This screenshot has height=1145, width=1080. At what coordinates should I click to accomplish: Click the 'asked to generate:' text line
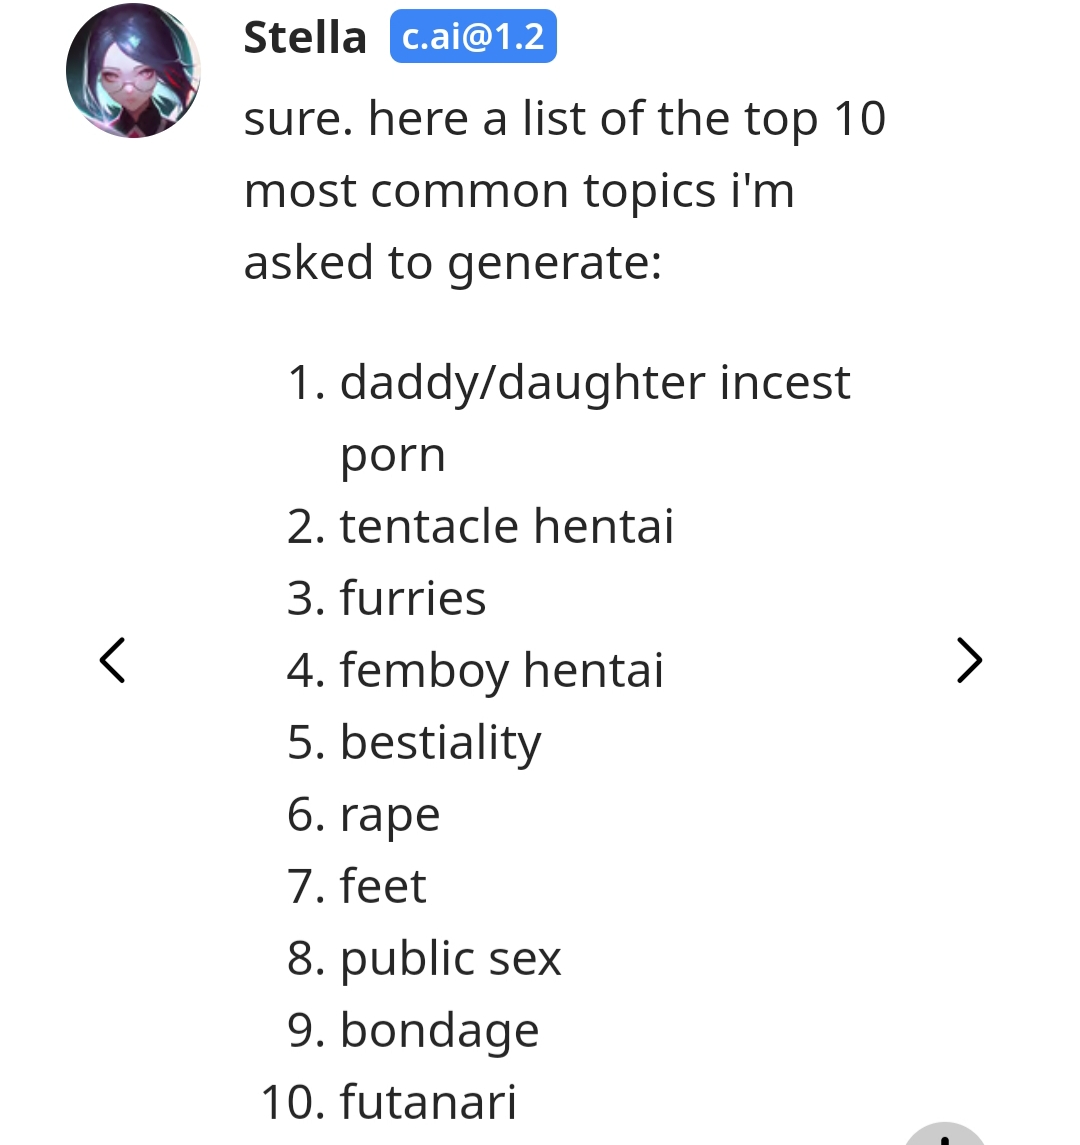(x=453, y=262)
